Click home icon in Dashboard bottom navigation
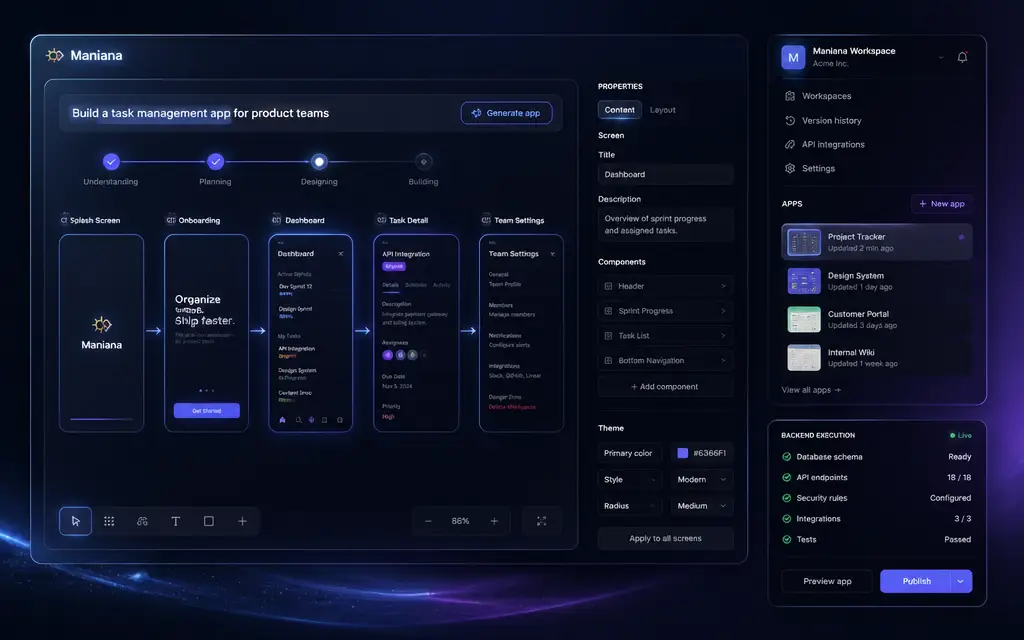Viewport: 1024px width, 640px height. coord(282,420)
